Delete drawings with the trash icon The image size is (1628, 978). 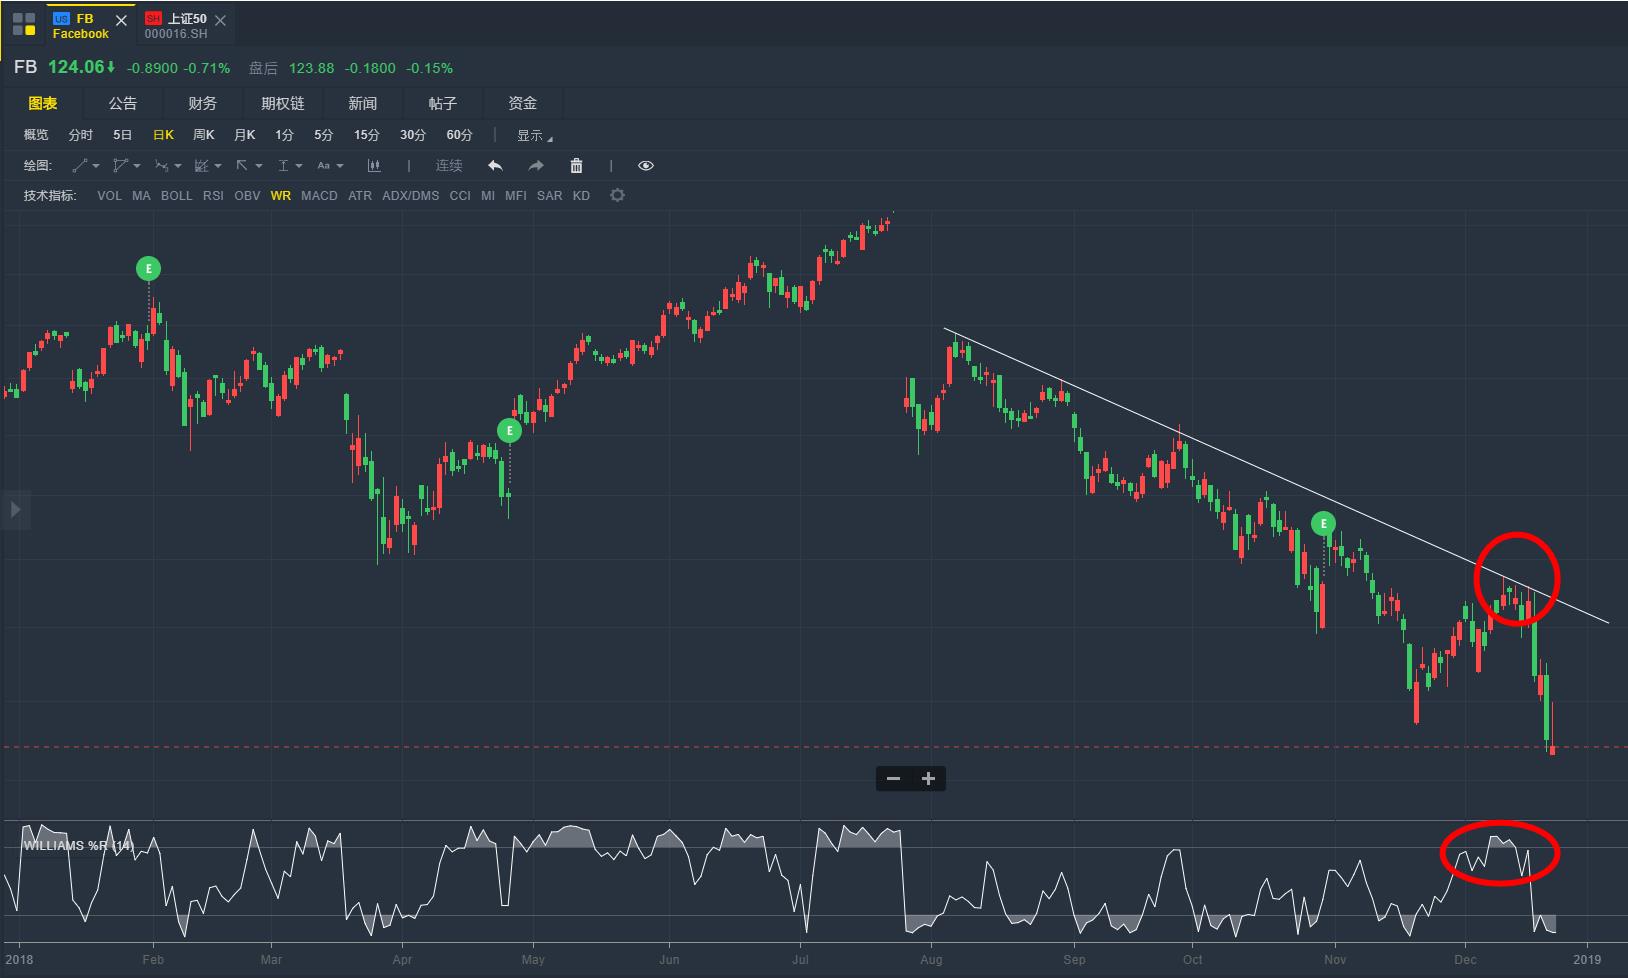576,166
